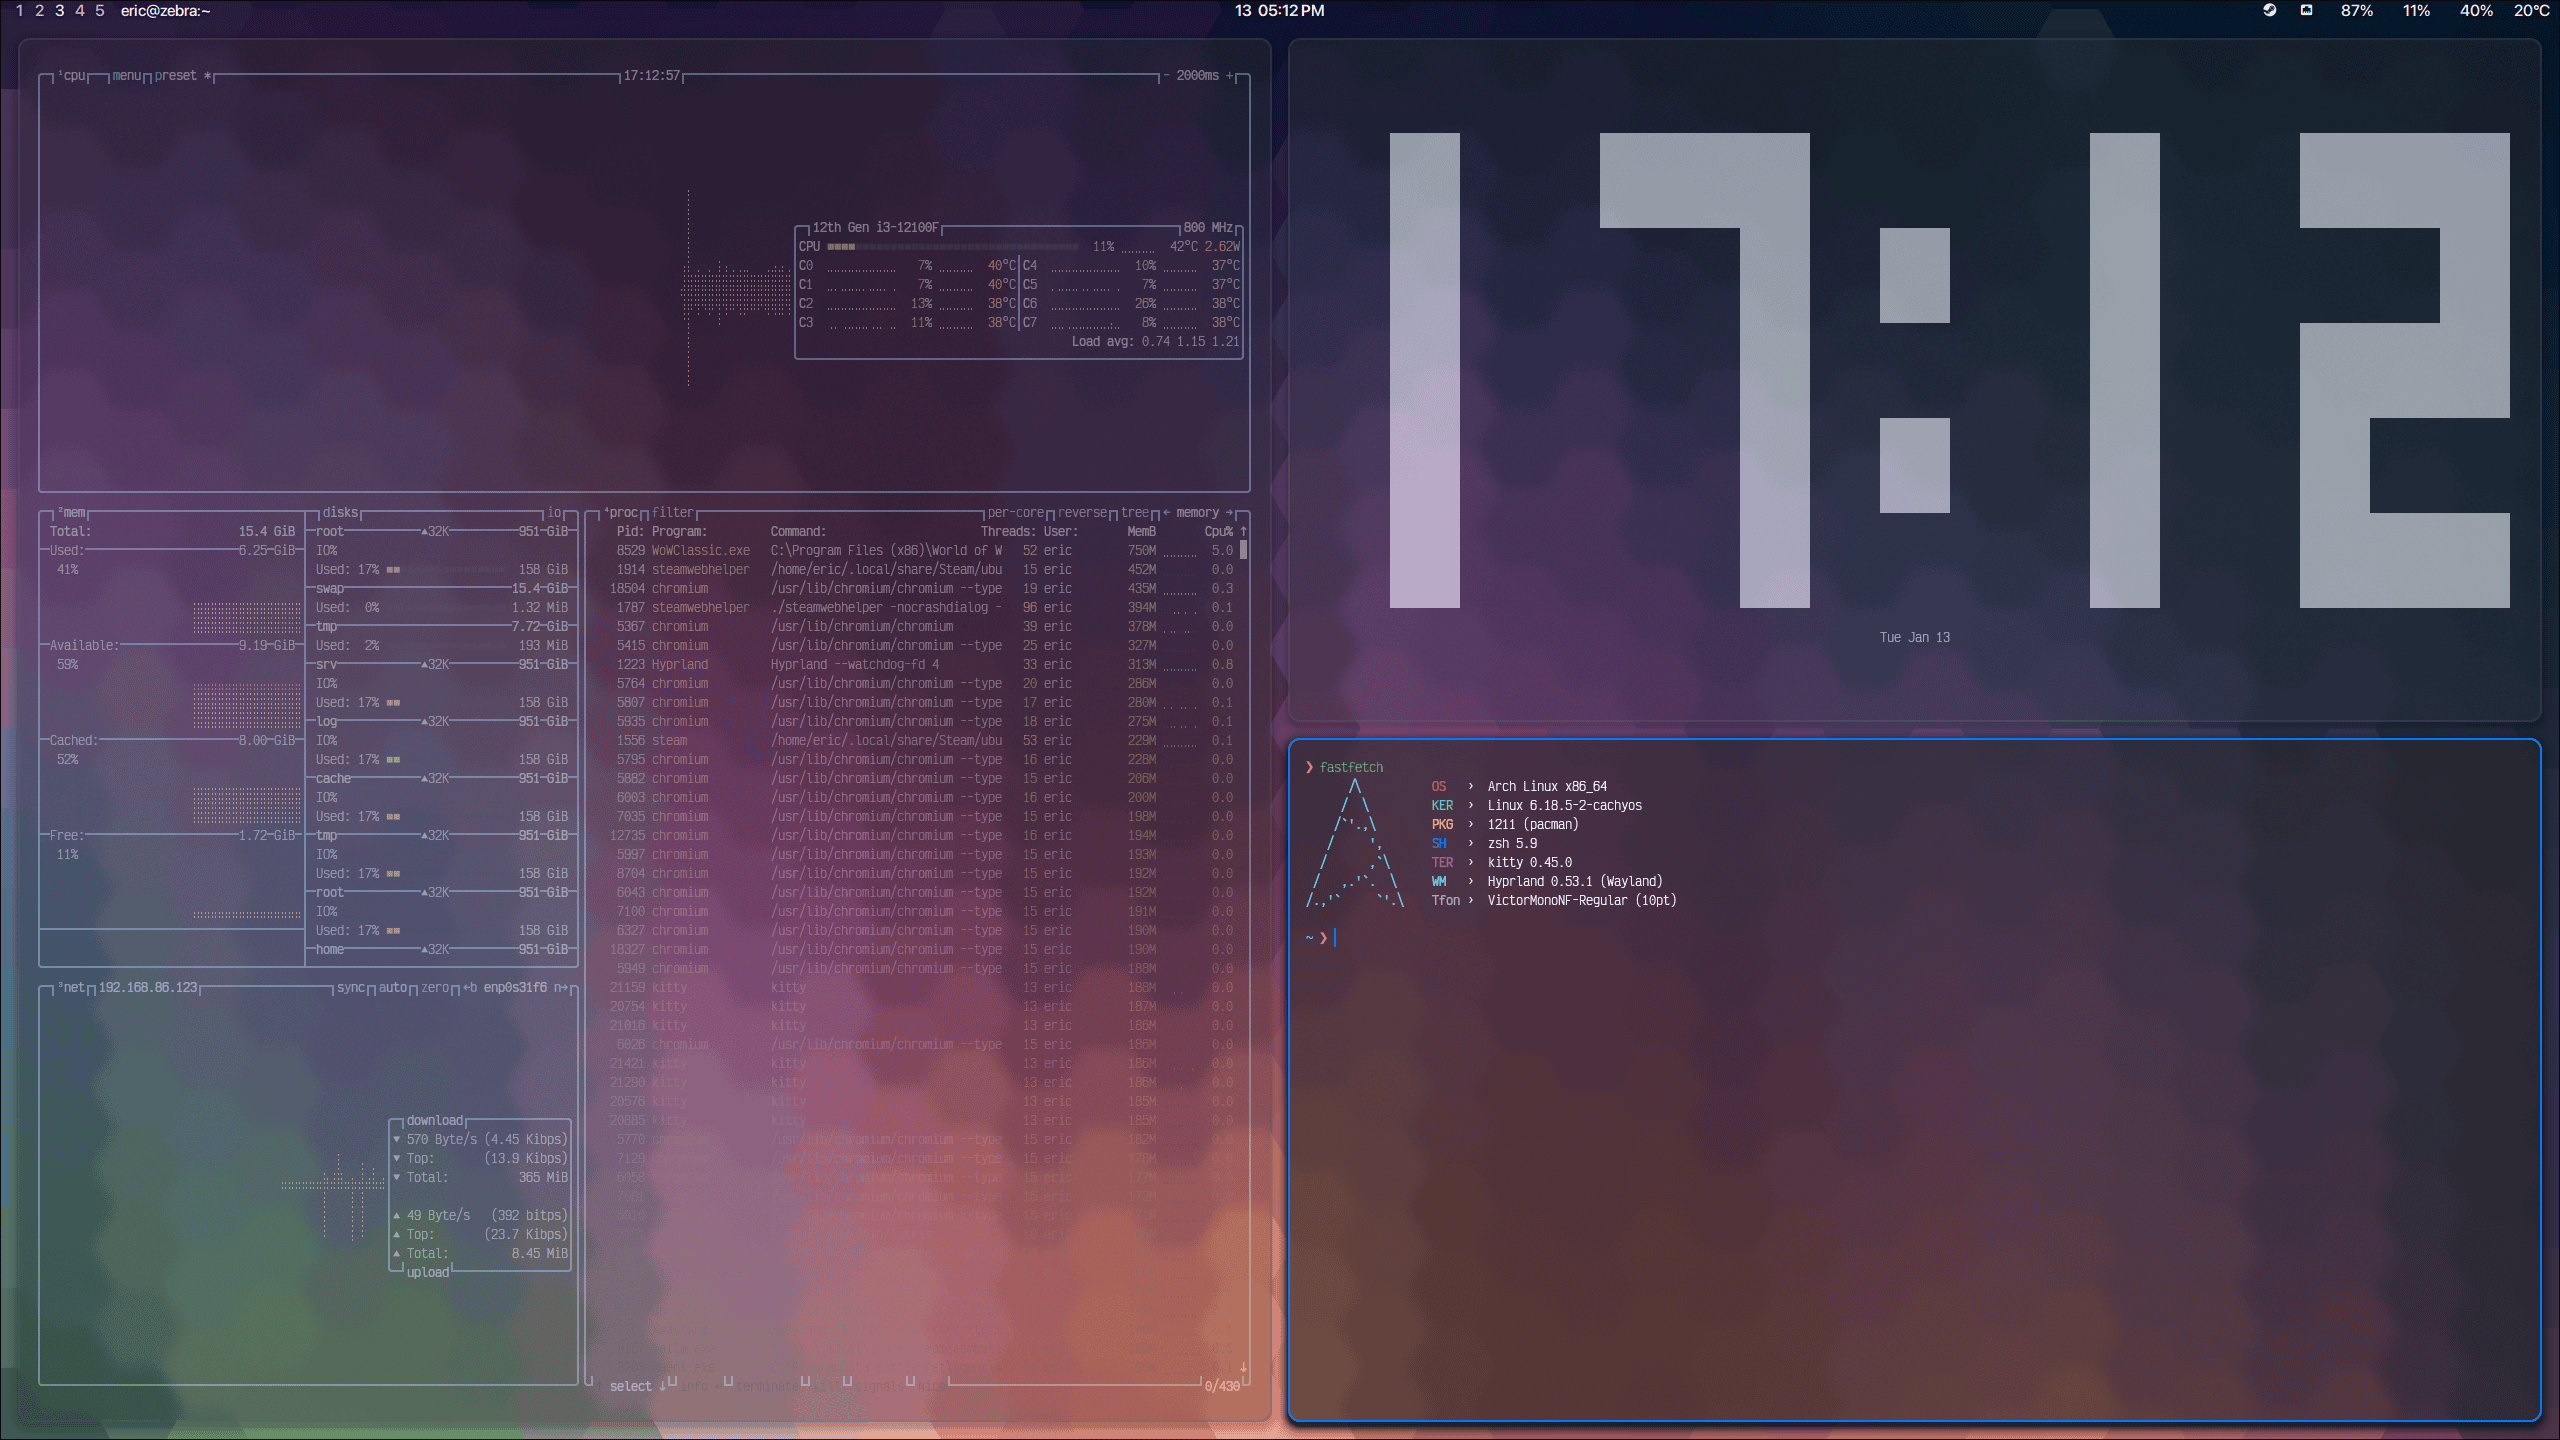This screenshot has height=1440, width=2560.
Task: Click the process list scrollbar handle
Action: coord(1243,550)
